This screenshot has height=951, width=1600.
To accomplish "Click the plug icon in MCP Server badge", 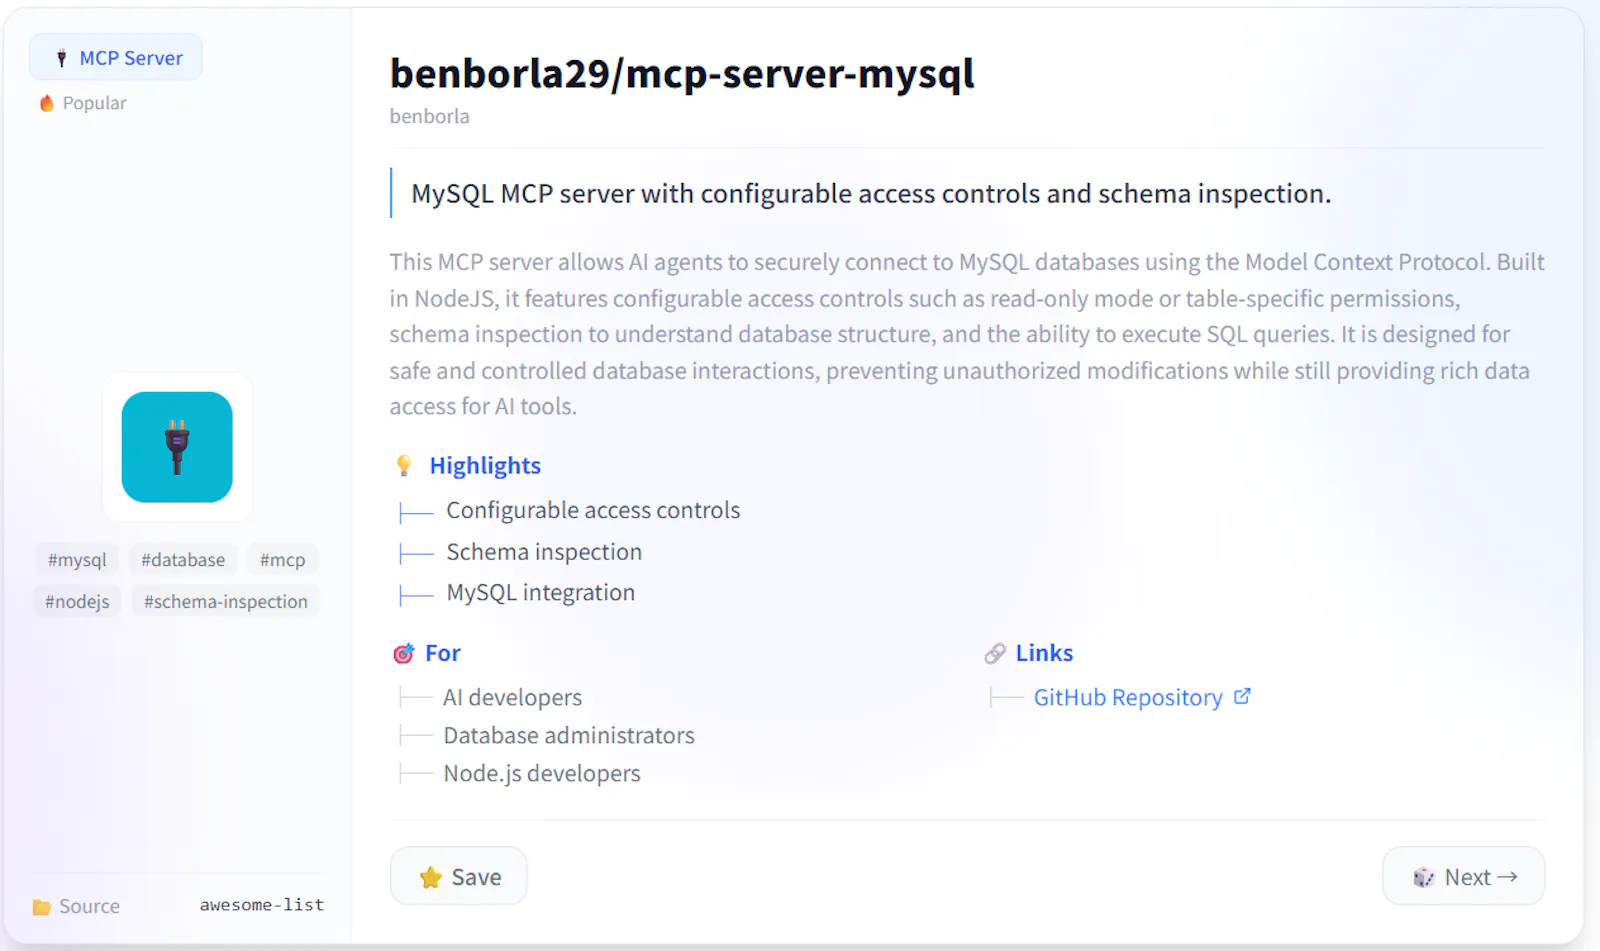I will [61, 58].
